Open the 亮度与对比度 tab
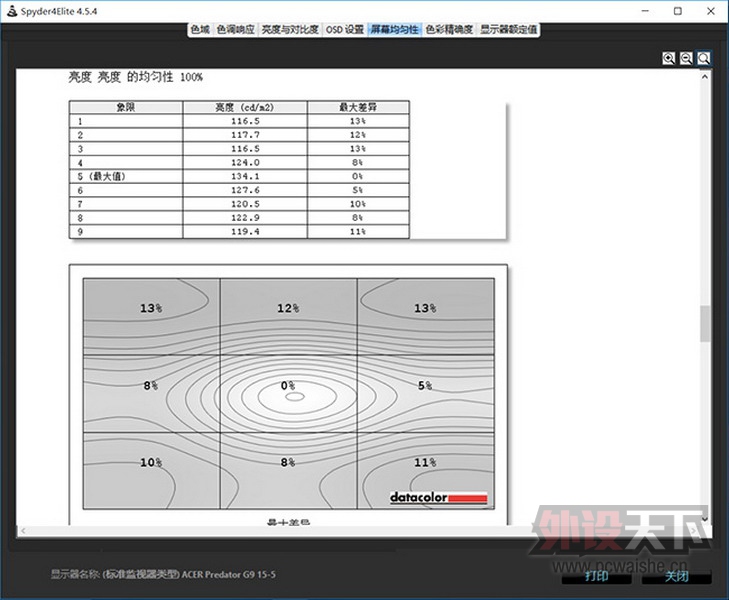 (290, 30)
